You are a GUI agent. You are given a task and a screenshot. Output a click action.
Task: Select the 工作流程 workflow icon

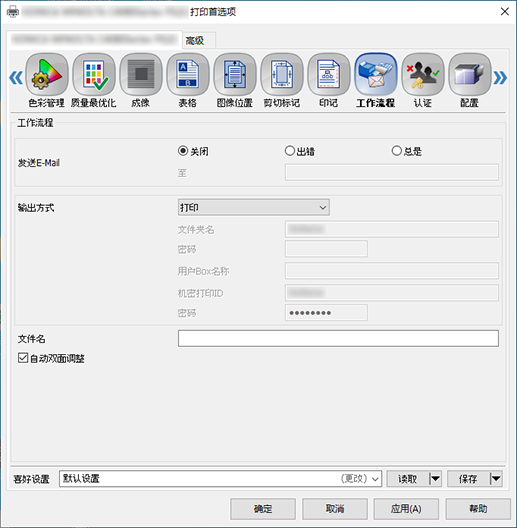coord(376,74)
